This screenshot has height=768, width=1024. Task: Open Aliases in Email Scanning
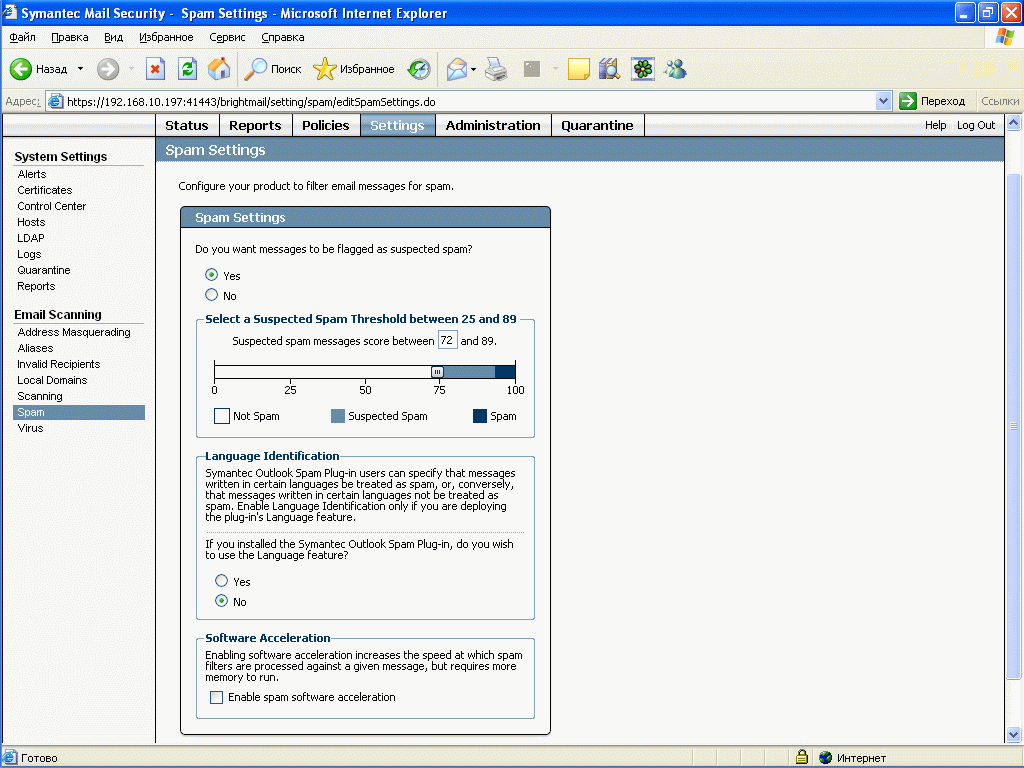tap(35, 348)
